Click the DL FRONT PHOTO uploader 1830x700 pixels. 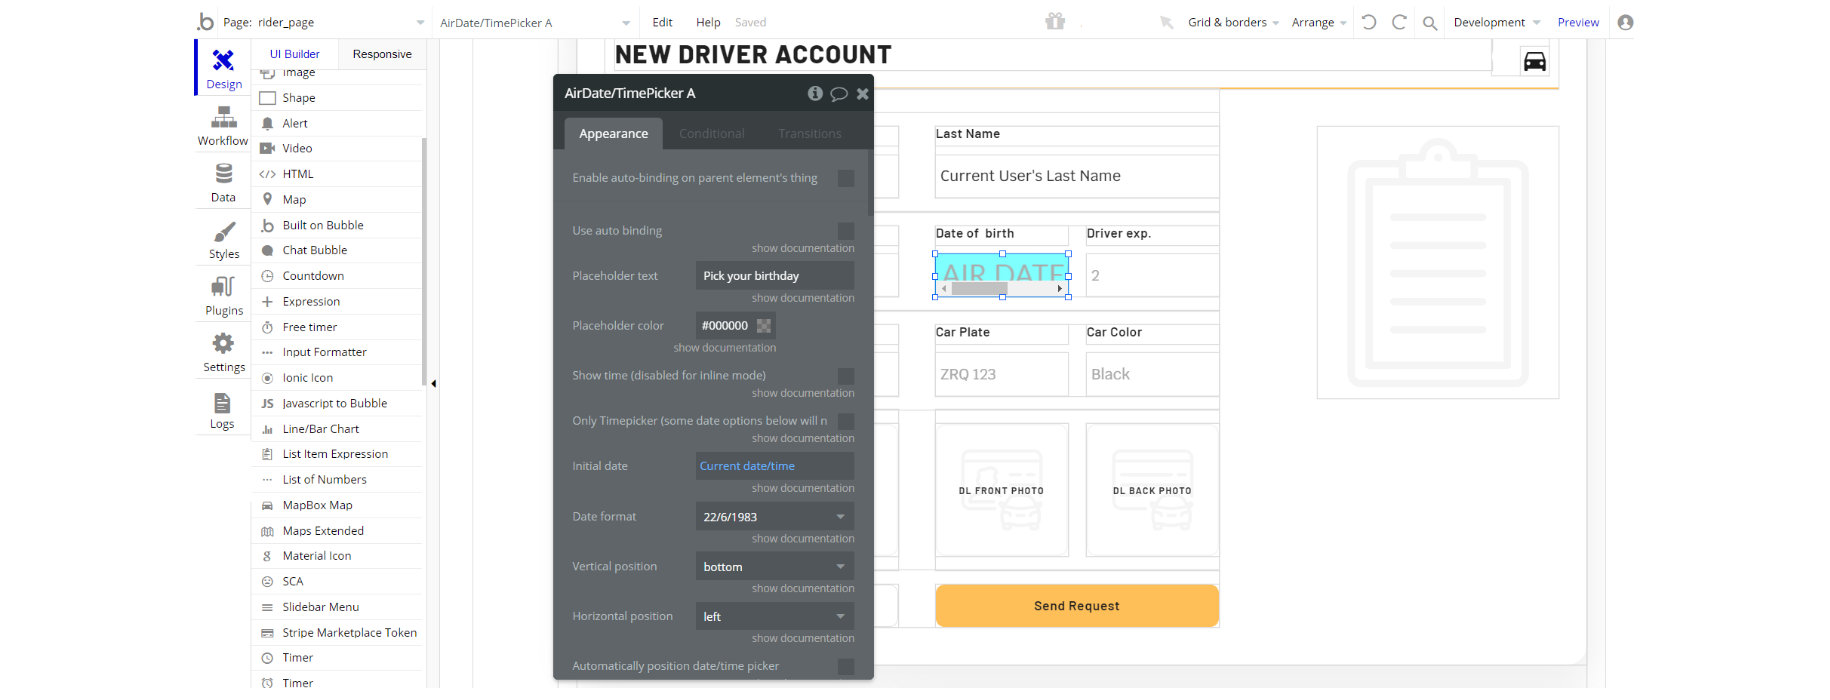click(x=1002, y=490)
